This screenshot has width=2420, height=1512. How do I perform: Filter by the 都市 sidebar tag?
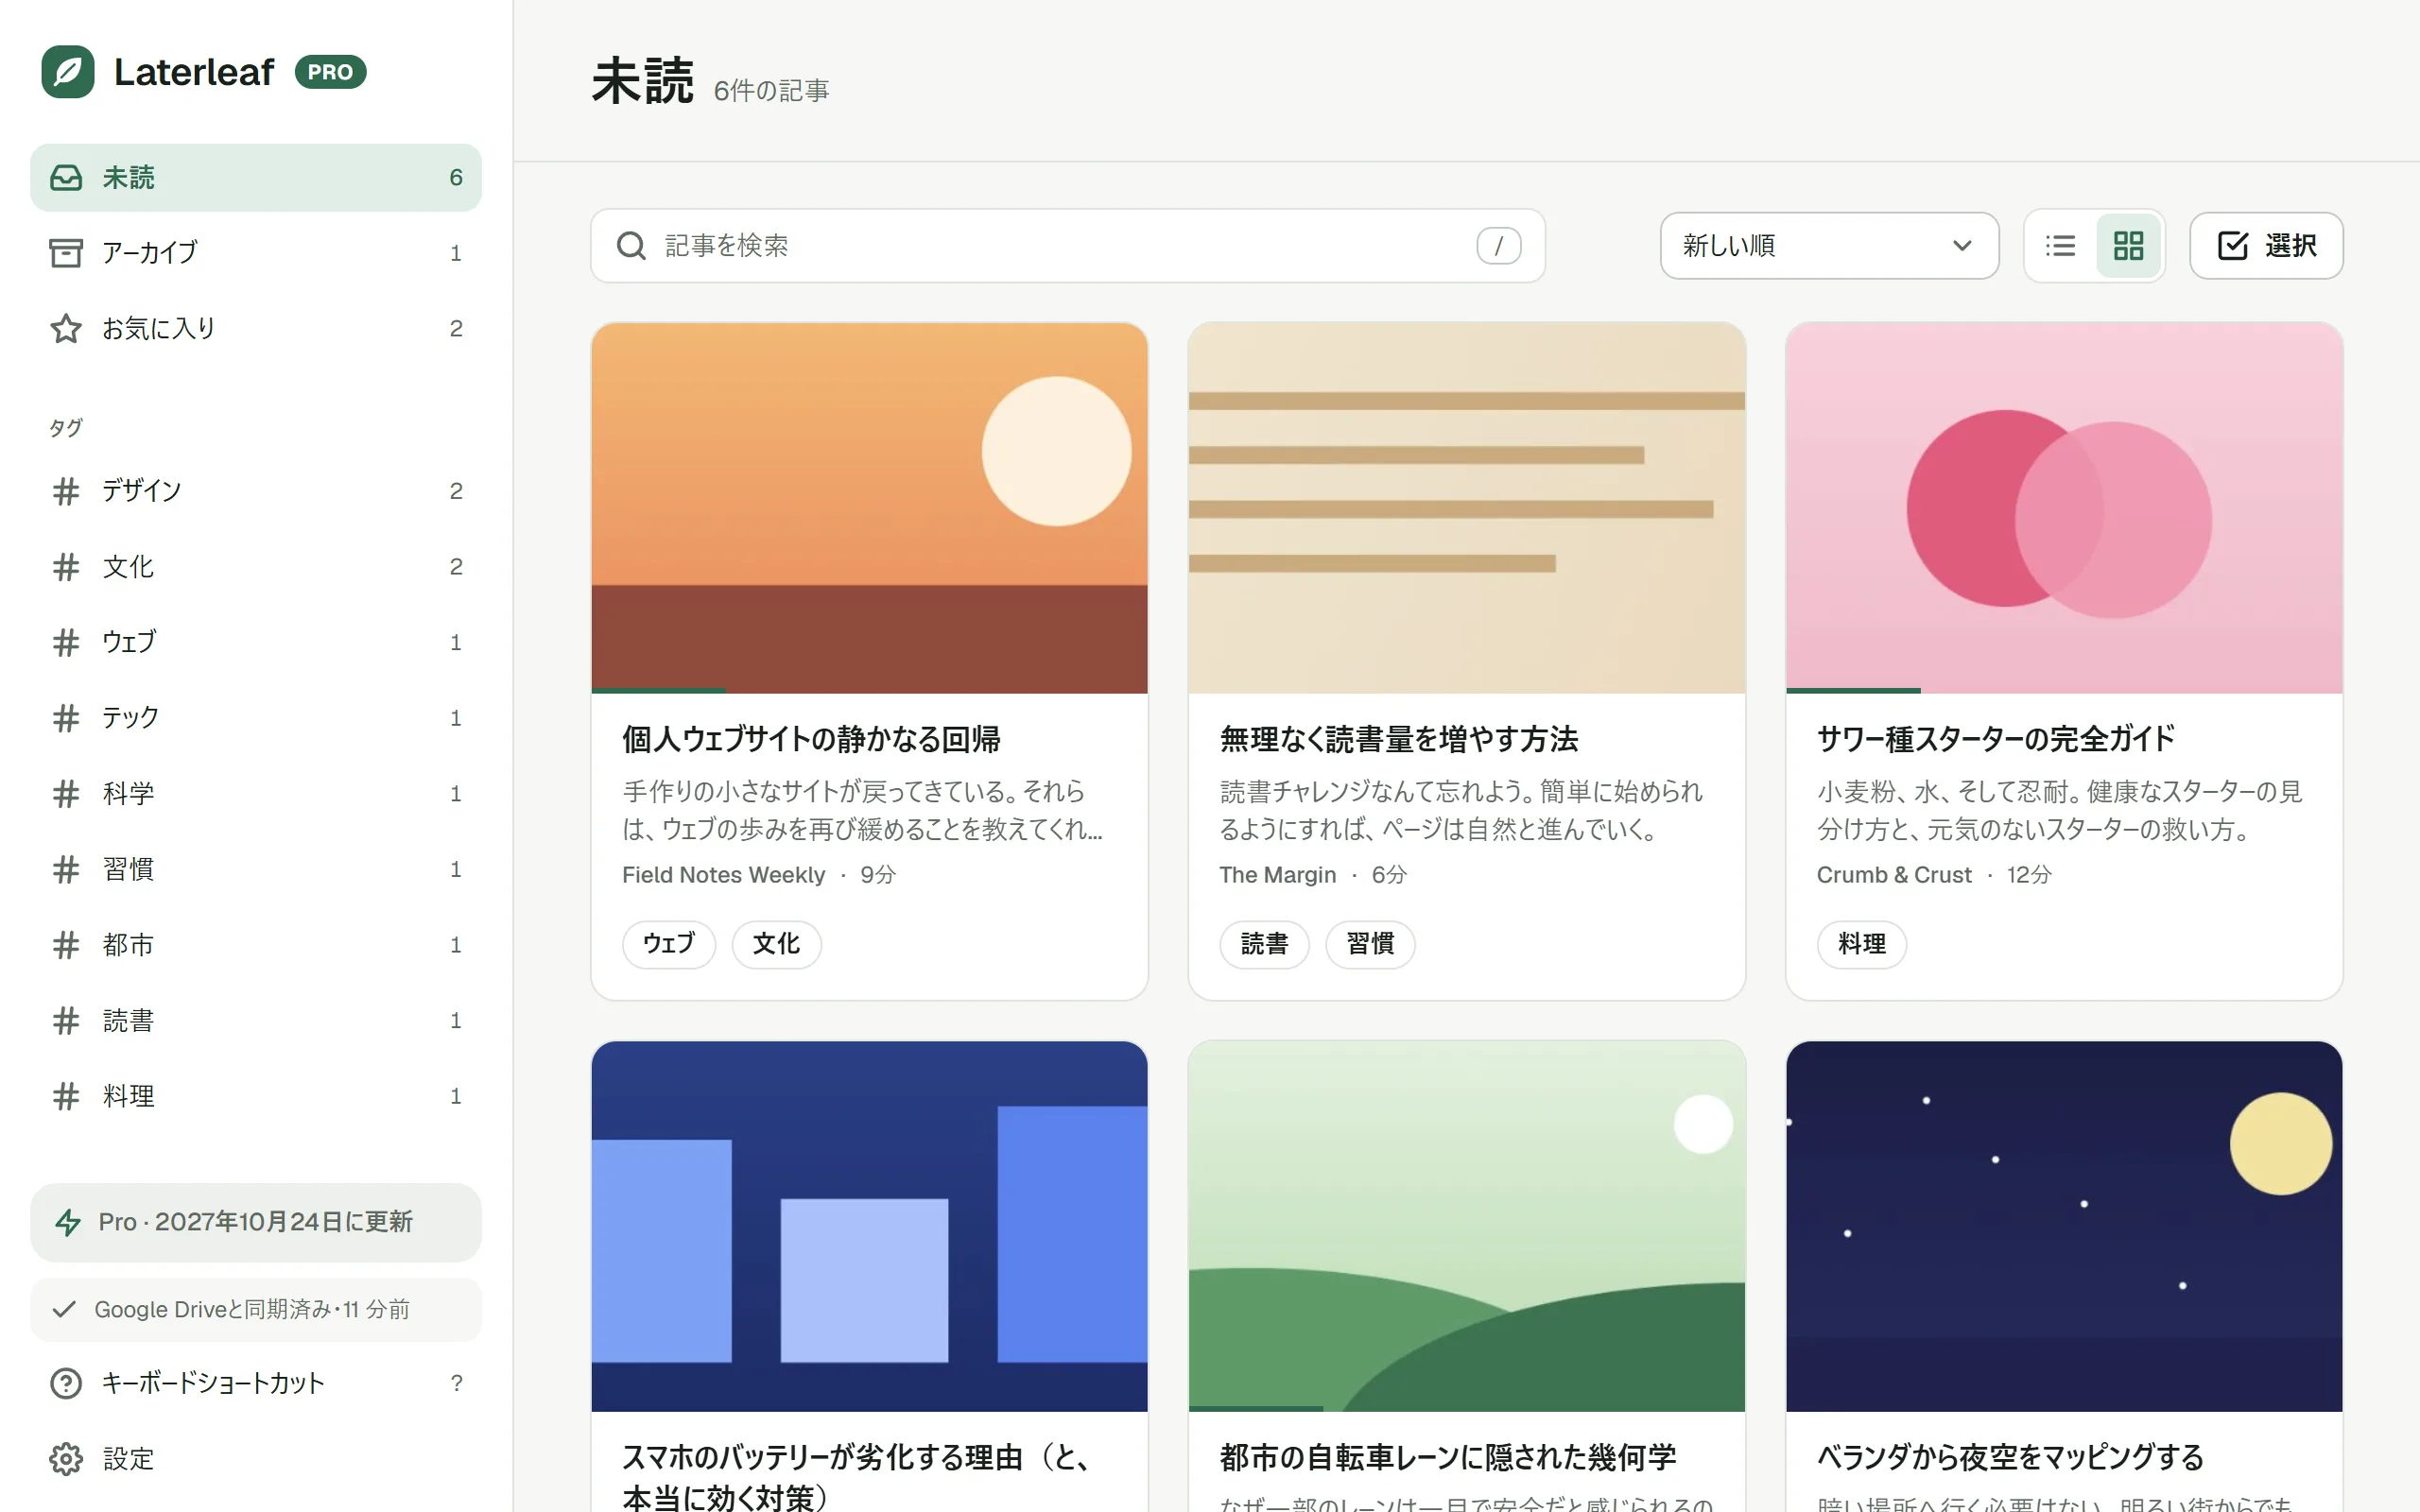[256, 945]
